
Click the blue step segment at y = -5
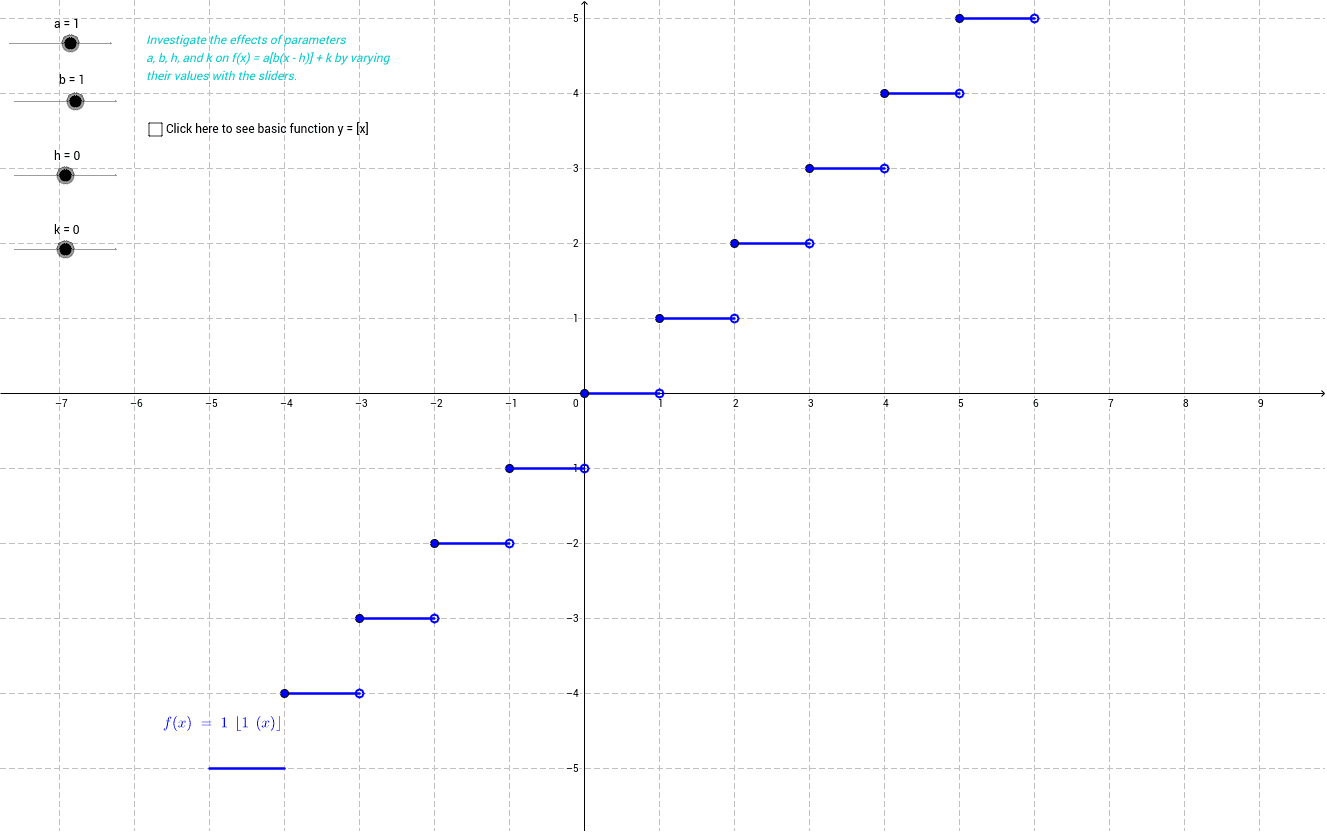[x=247, y=768]
